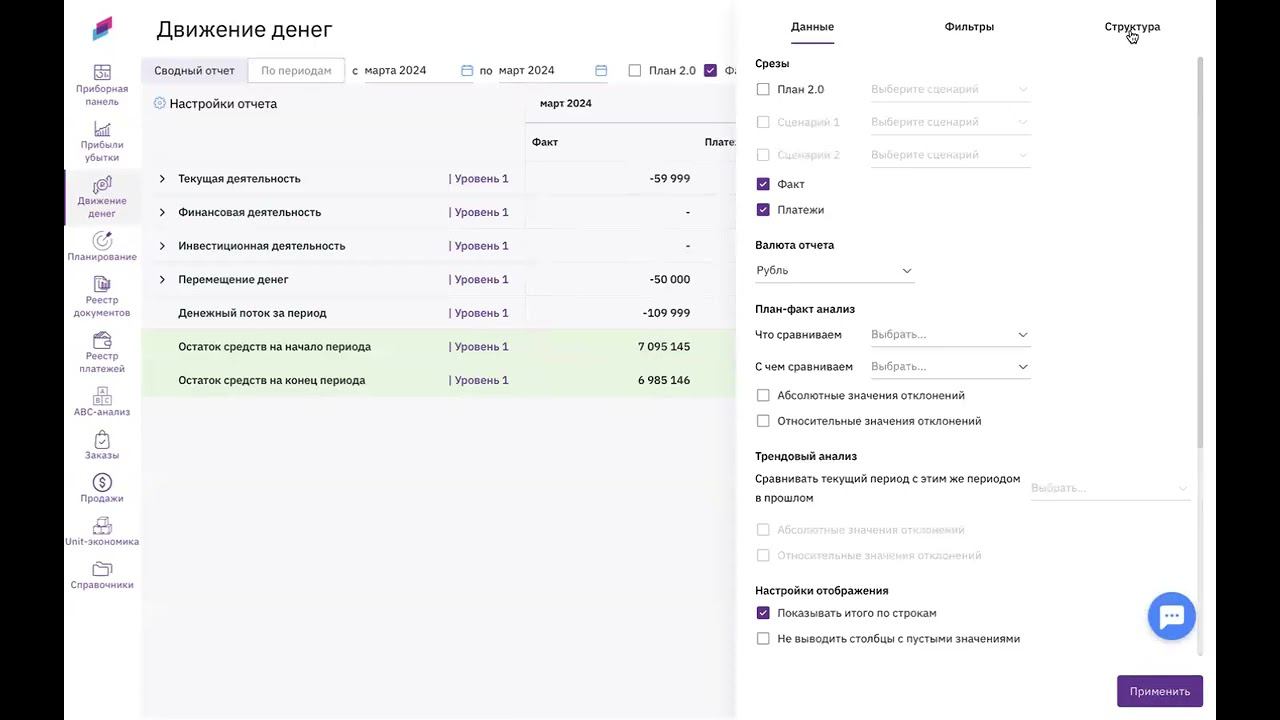1280x720 pixels.
Task: Open the Заказы sidebar icon
Action: pyautogui.click(x=102, y=440)
